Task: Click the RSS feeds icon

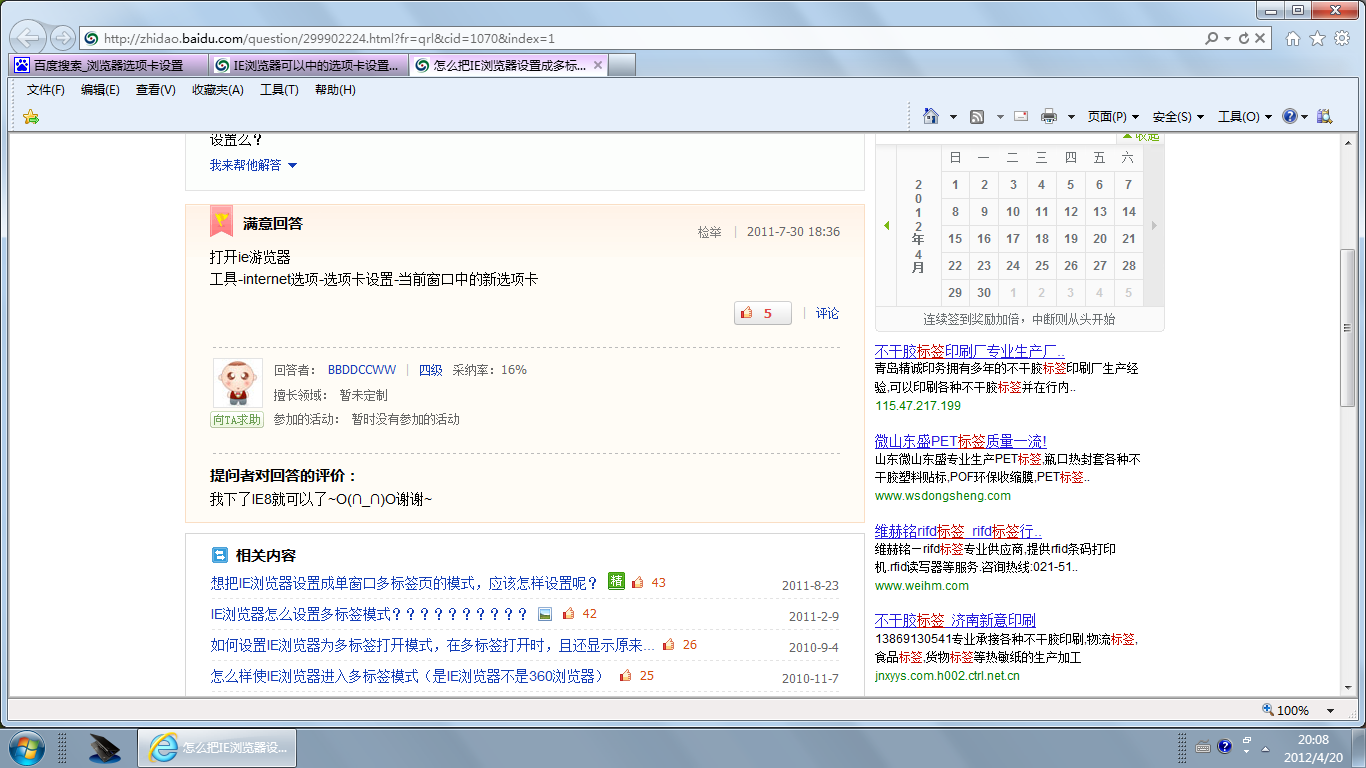Action: pos(977,116)
